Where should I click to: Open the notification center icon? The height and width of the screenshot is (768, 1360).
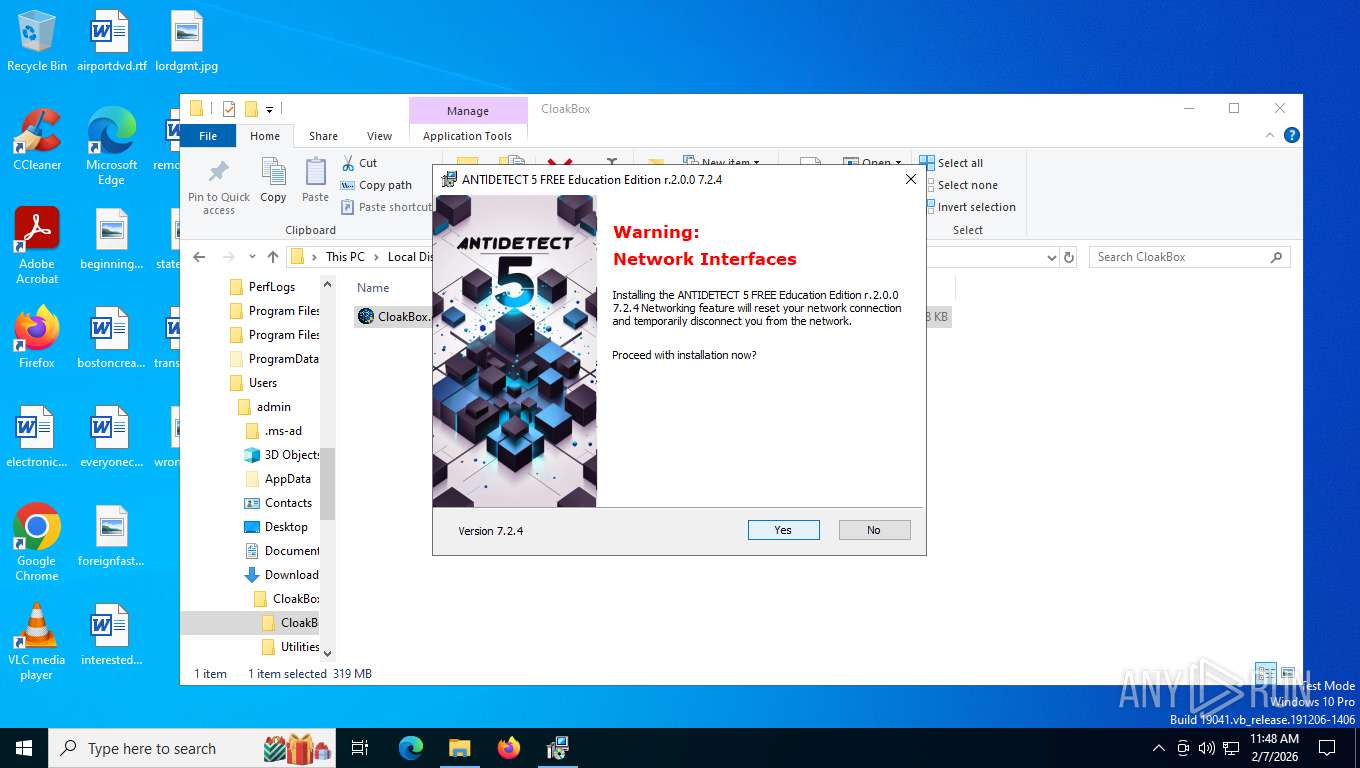point(1327,748)
